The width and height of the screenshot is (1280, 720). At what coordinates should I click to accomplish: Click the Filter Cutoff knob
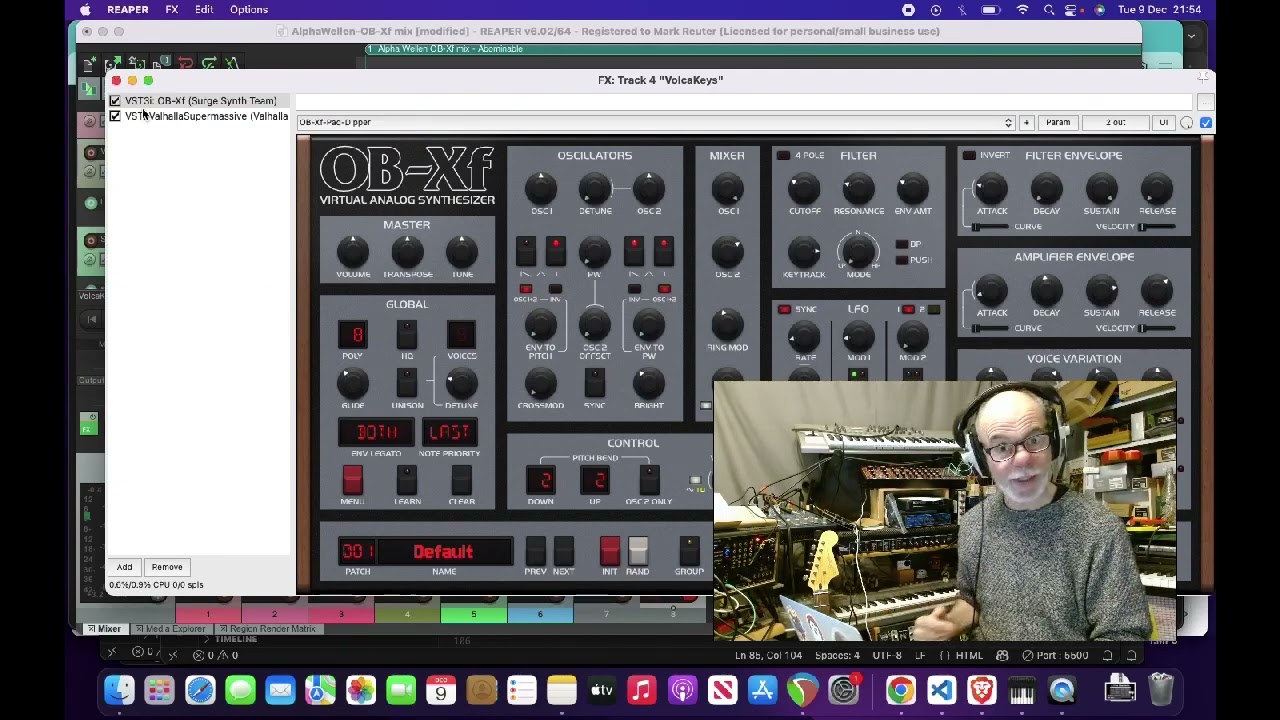point(804,187)
